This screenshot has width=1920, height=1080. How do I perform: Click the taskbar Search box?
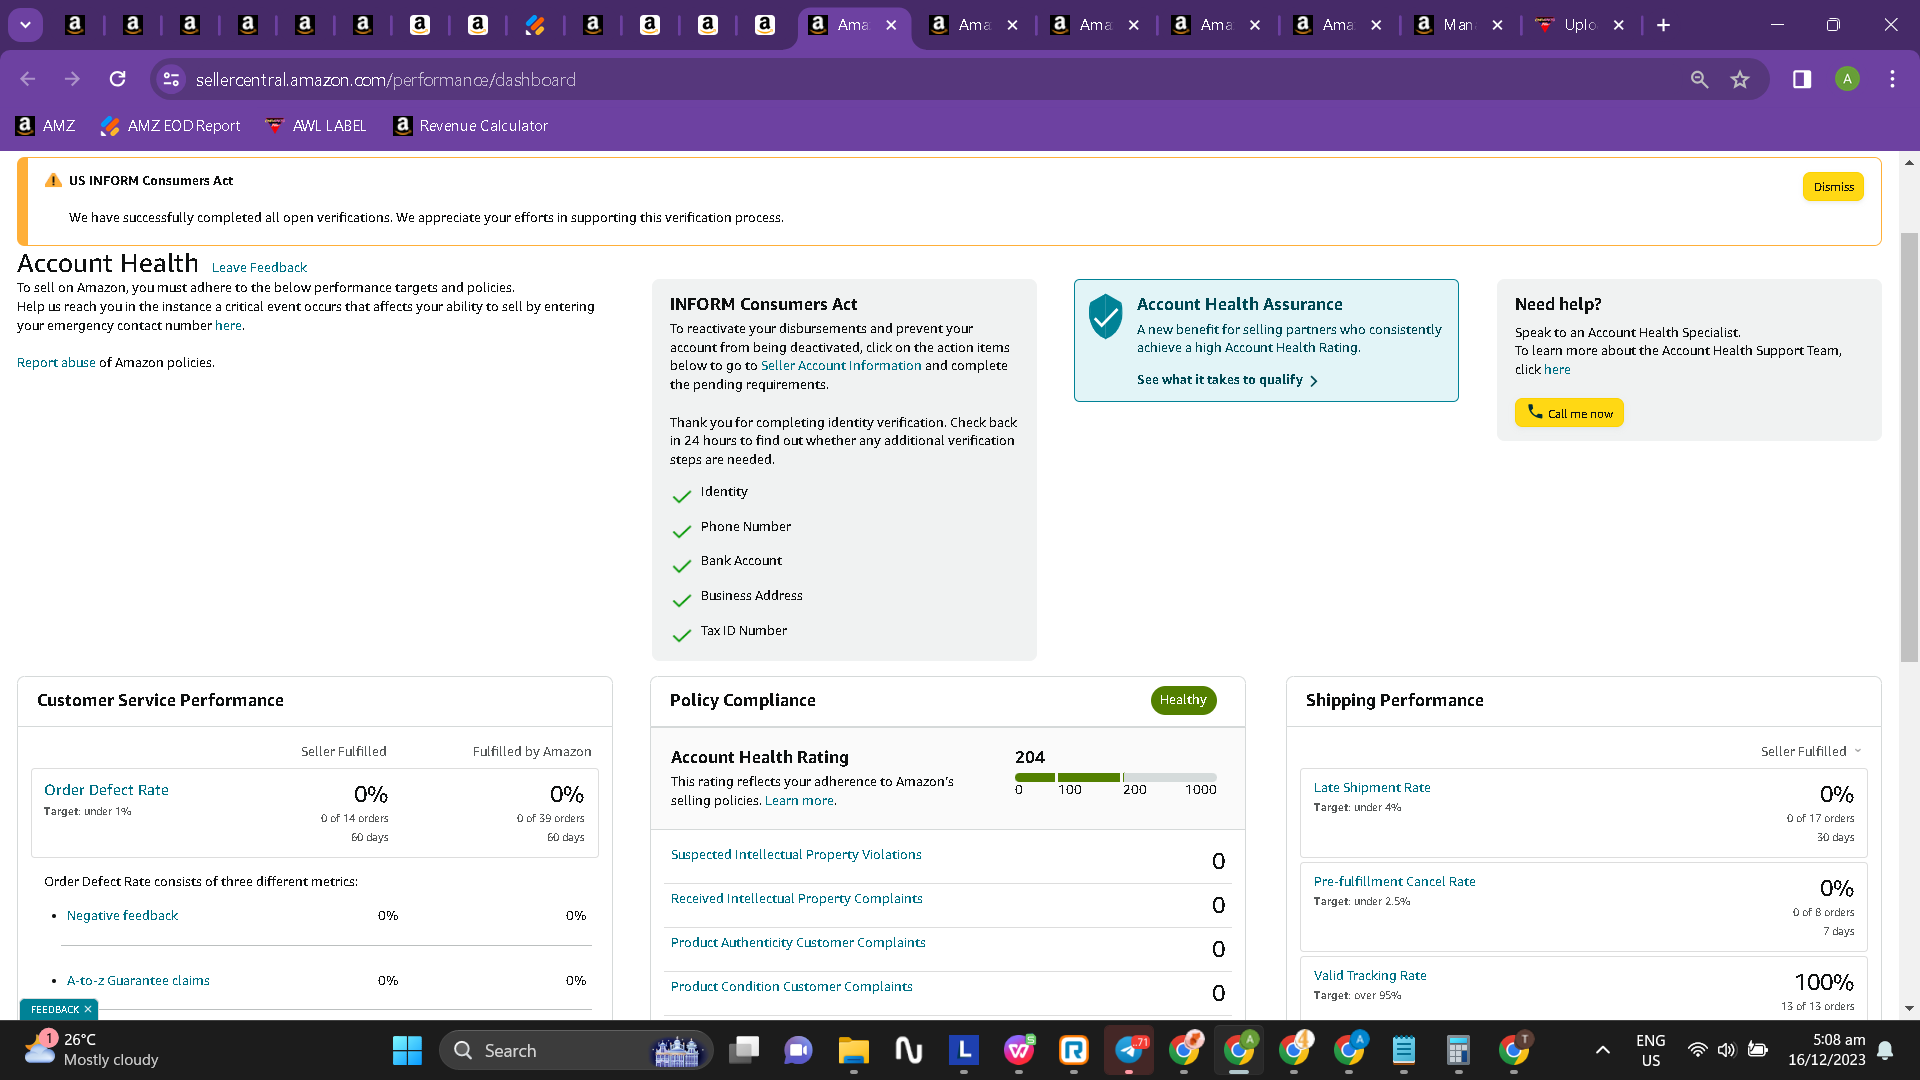pyautogui.click(x=575, y=1050)
